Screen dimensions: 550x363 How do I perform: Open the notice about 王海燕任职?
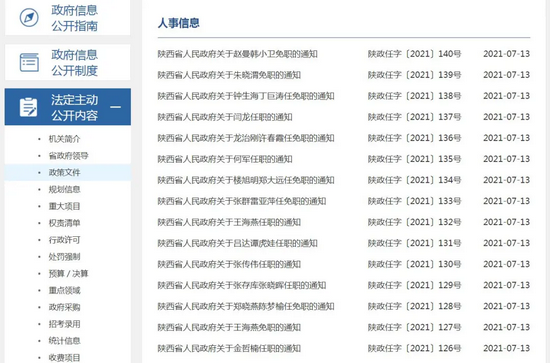[229, 222]
